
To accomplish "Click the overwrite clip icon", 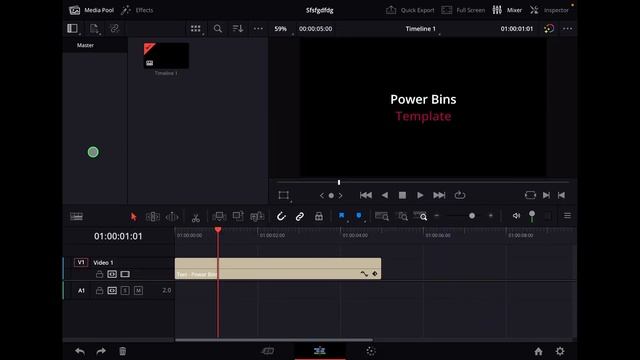I will coord(238,216).
